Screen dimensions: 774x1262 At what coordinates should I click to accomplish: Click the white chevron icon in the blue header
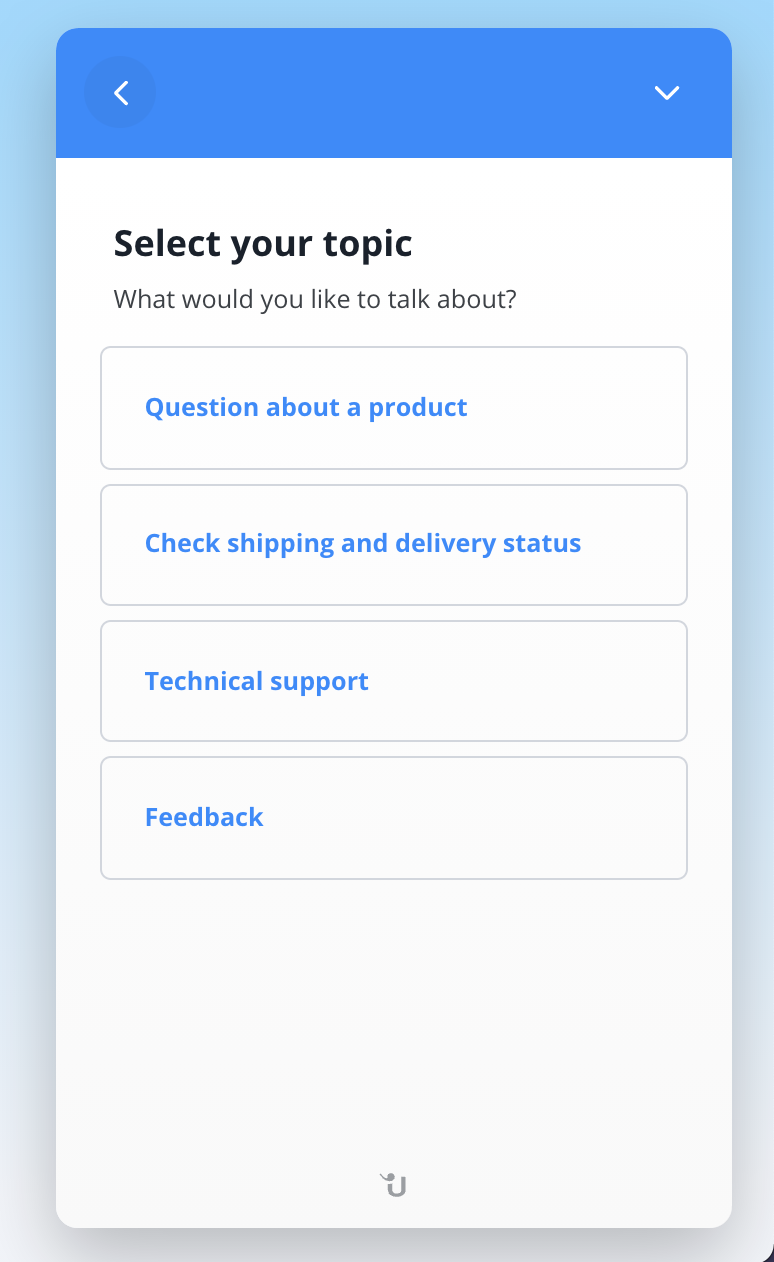(666, 93)
